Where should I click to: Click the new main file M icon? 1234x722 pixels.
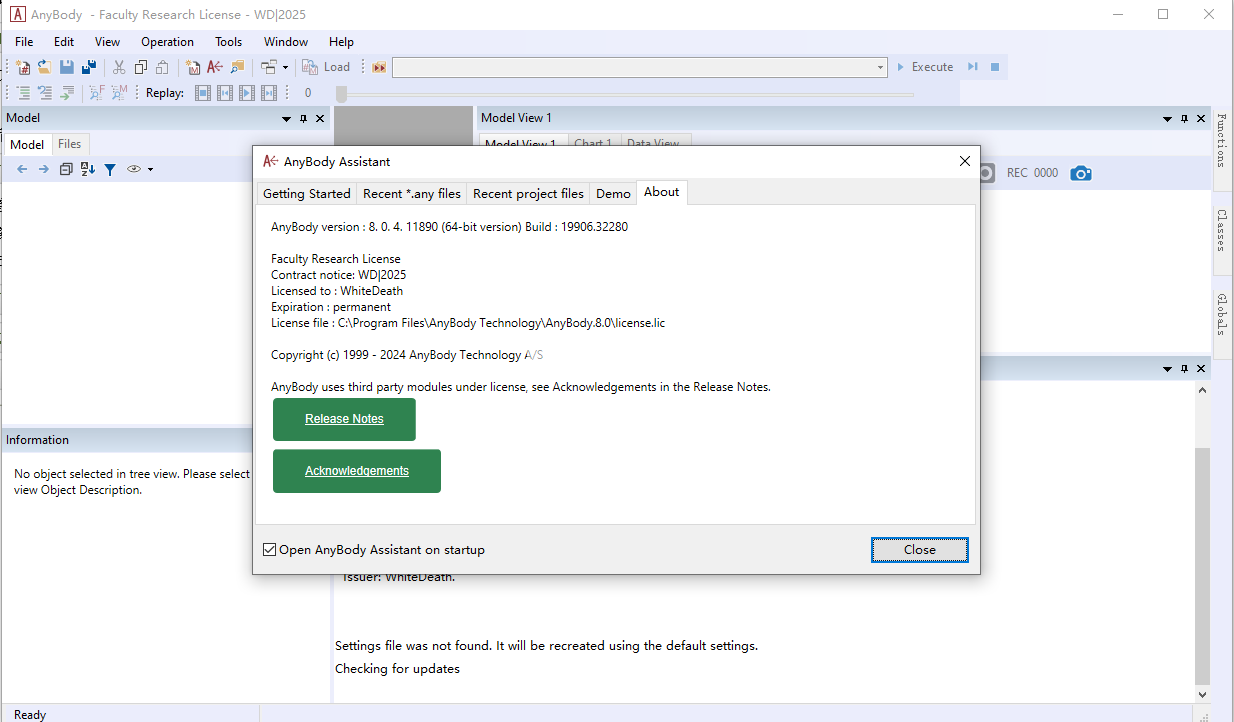tap(192, 67)
